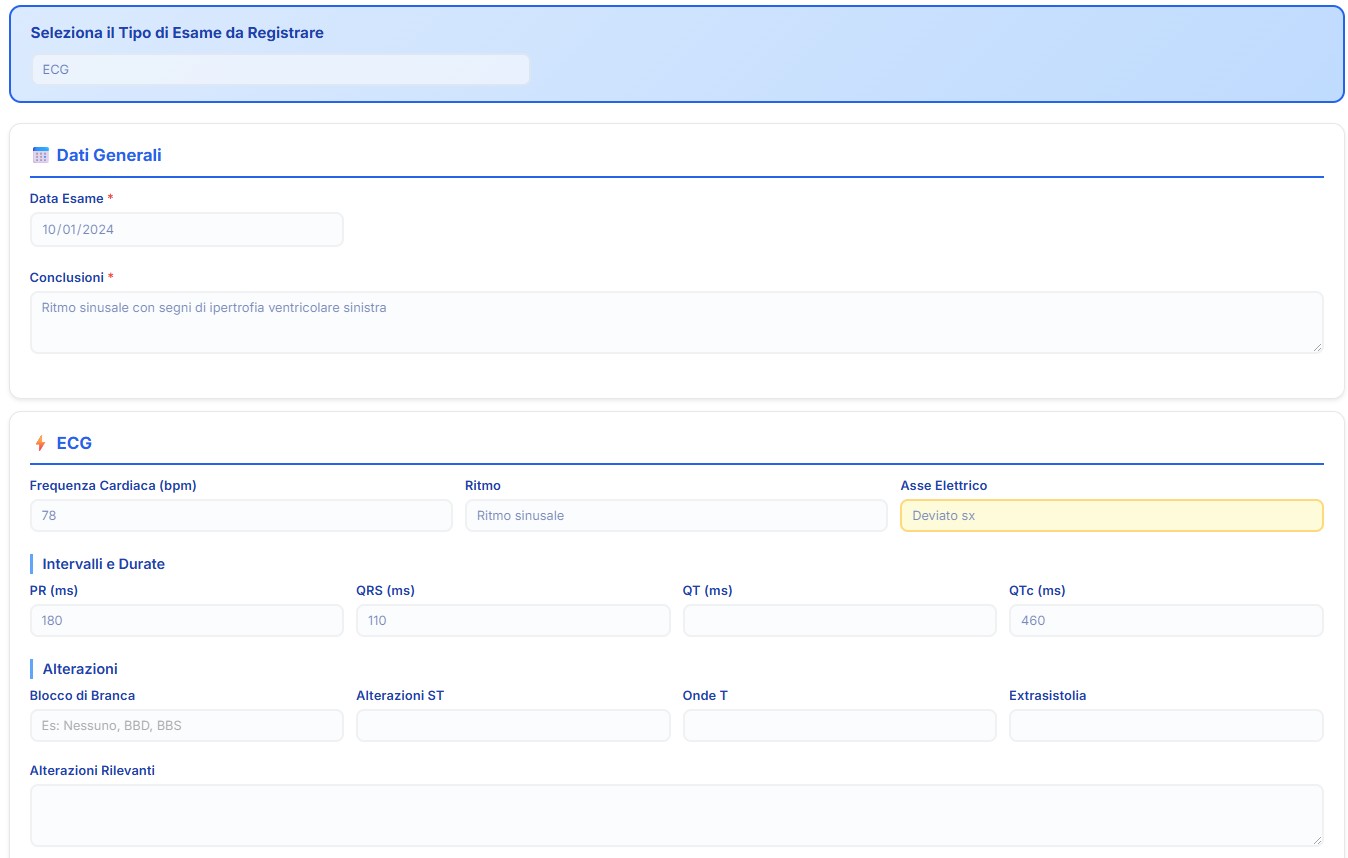Focus the highlighted Asse Elettrico field
The image size is (1348, 858).
(x=1111, y=516)
